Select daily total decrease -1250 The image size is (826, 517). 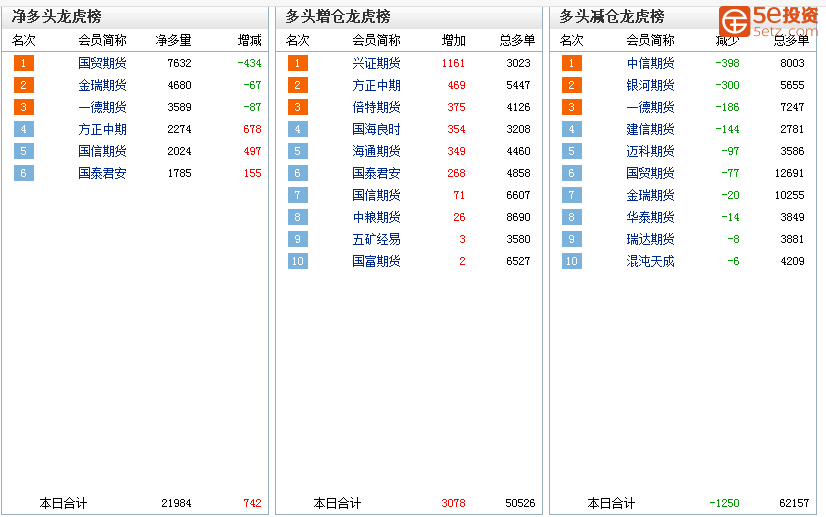click(724, 503)
